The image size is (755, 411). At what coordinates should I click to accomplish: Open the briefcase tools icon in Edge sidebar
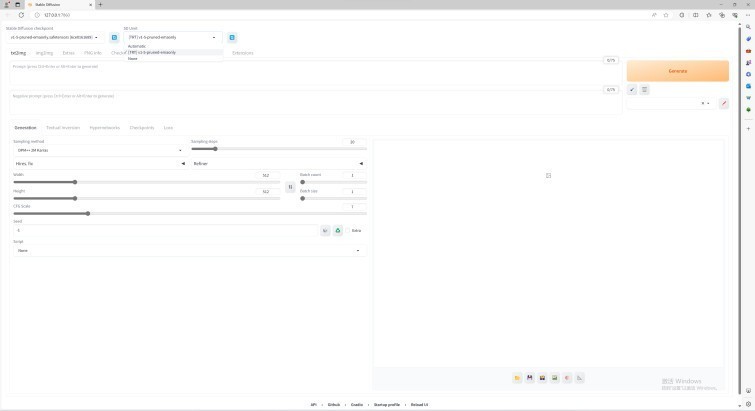(748, 51)
